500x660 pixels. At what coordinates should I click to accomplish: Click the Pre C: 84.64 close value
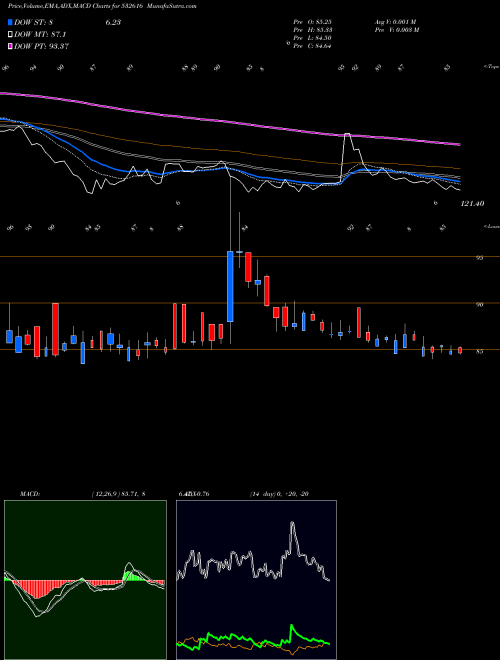(x=312, y=46)
